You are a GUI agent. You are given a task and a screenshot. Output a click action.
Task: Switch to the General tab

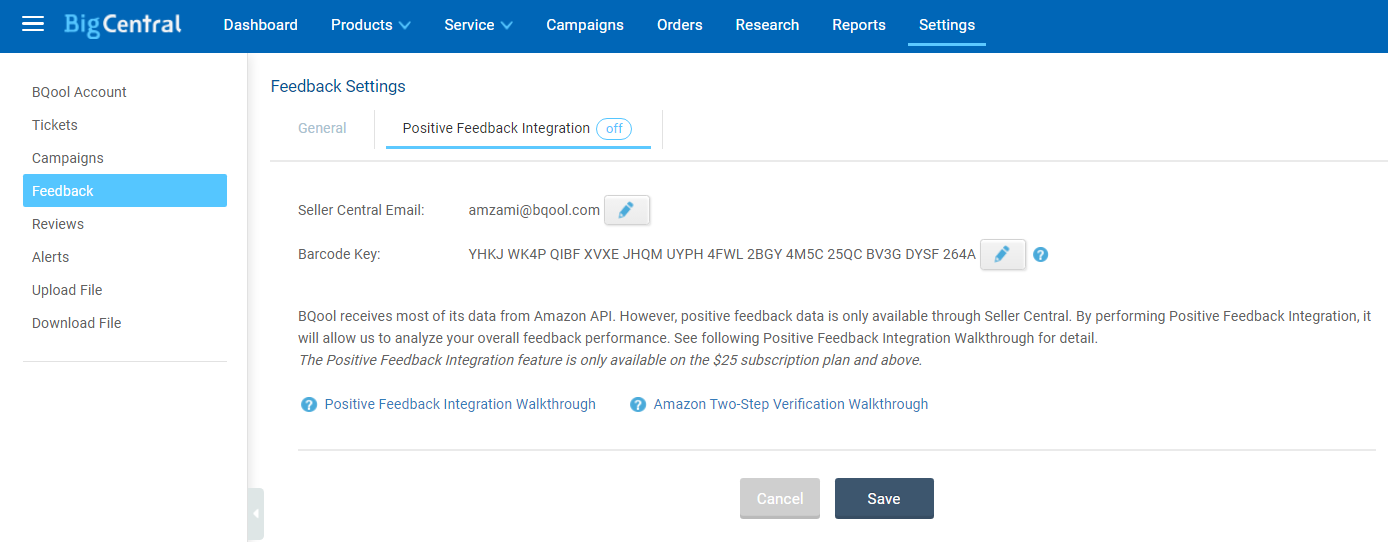coord(322,128)
